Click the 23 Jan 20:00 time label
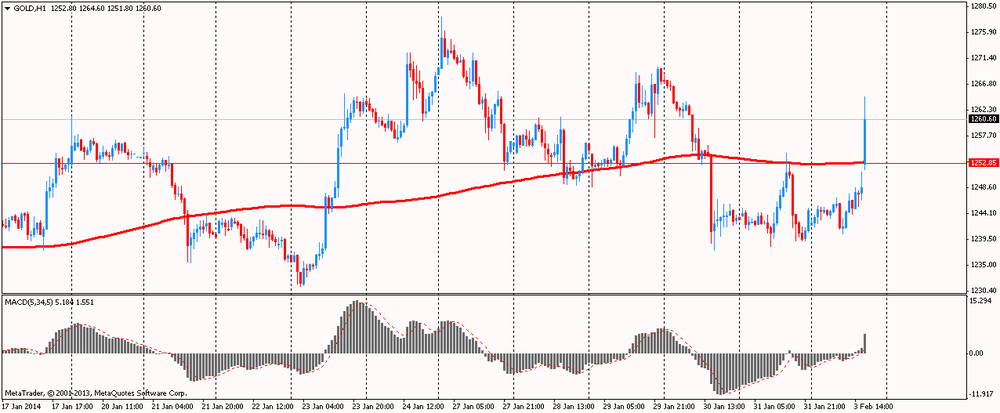1000x413 pixels. (371, 406)
